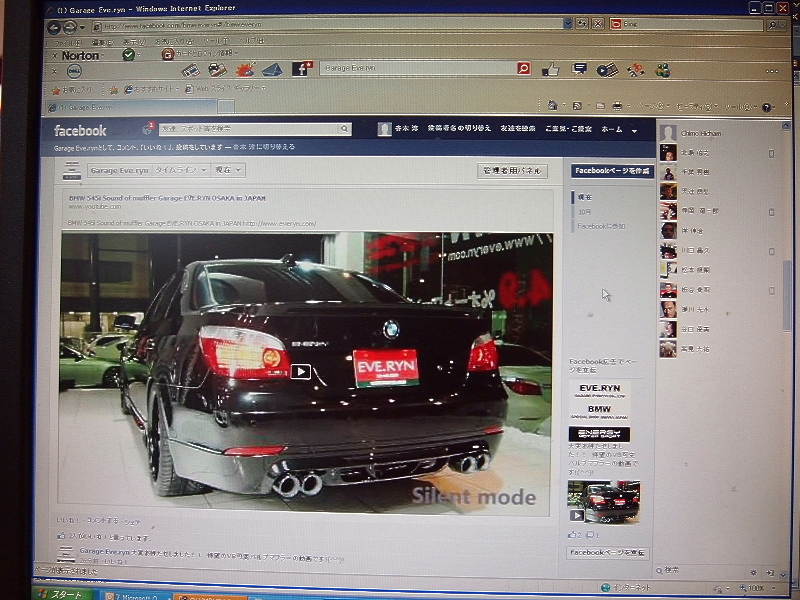Image resolution: width=800 pixels, height=600 pixels.
Task: Open the おすすめサイト dropdown link
Action: click(152, 89)
